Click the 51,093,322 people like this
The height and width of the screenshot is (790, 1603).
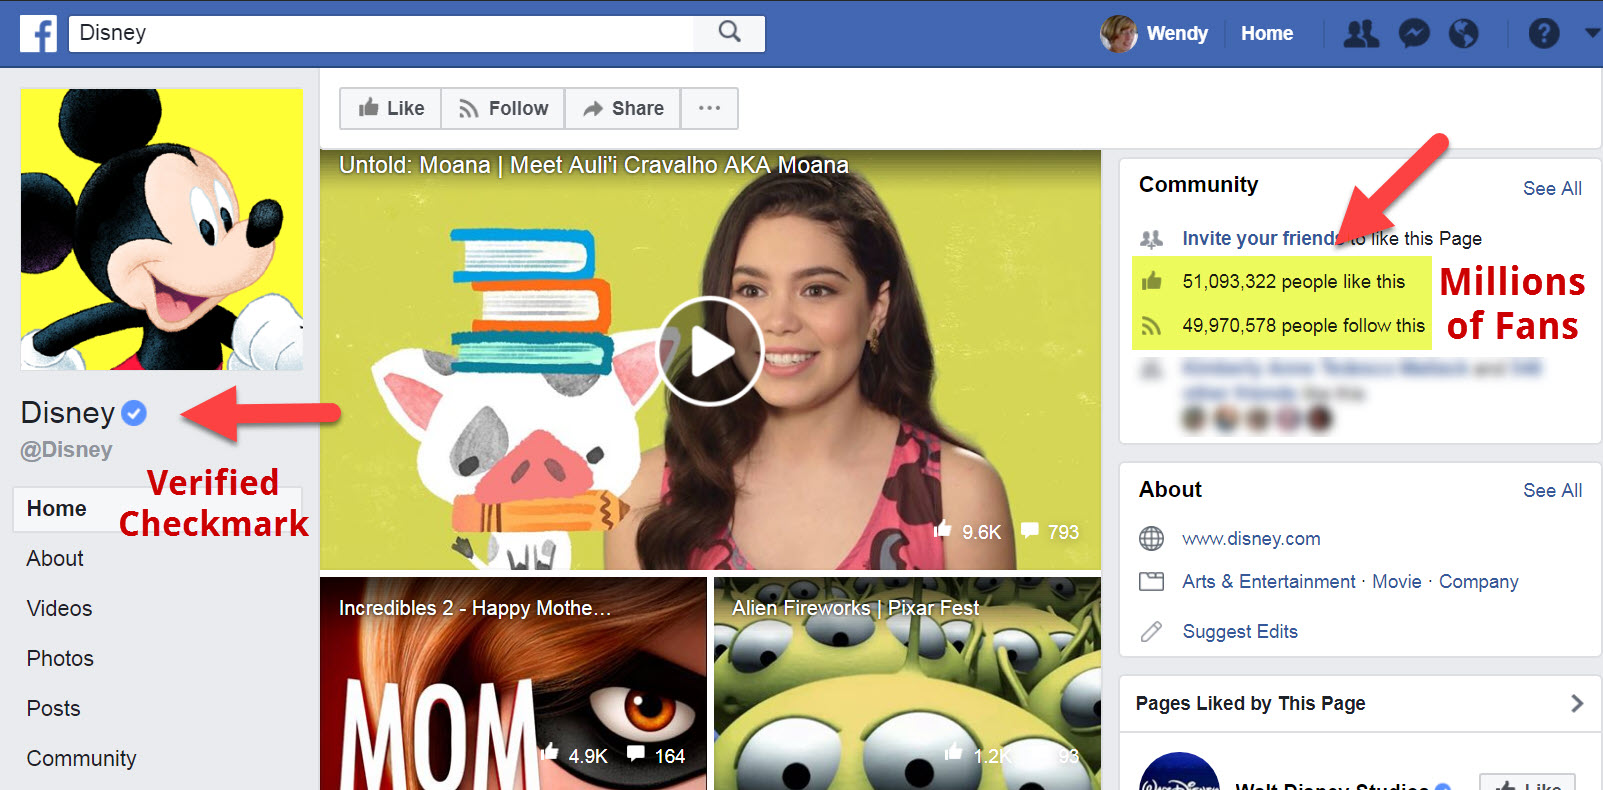[x=1293, y=282]
